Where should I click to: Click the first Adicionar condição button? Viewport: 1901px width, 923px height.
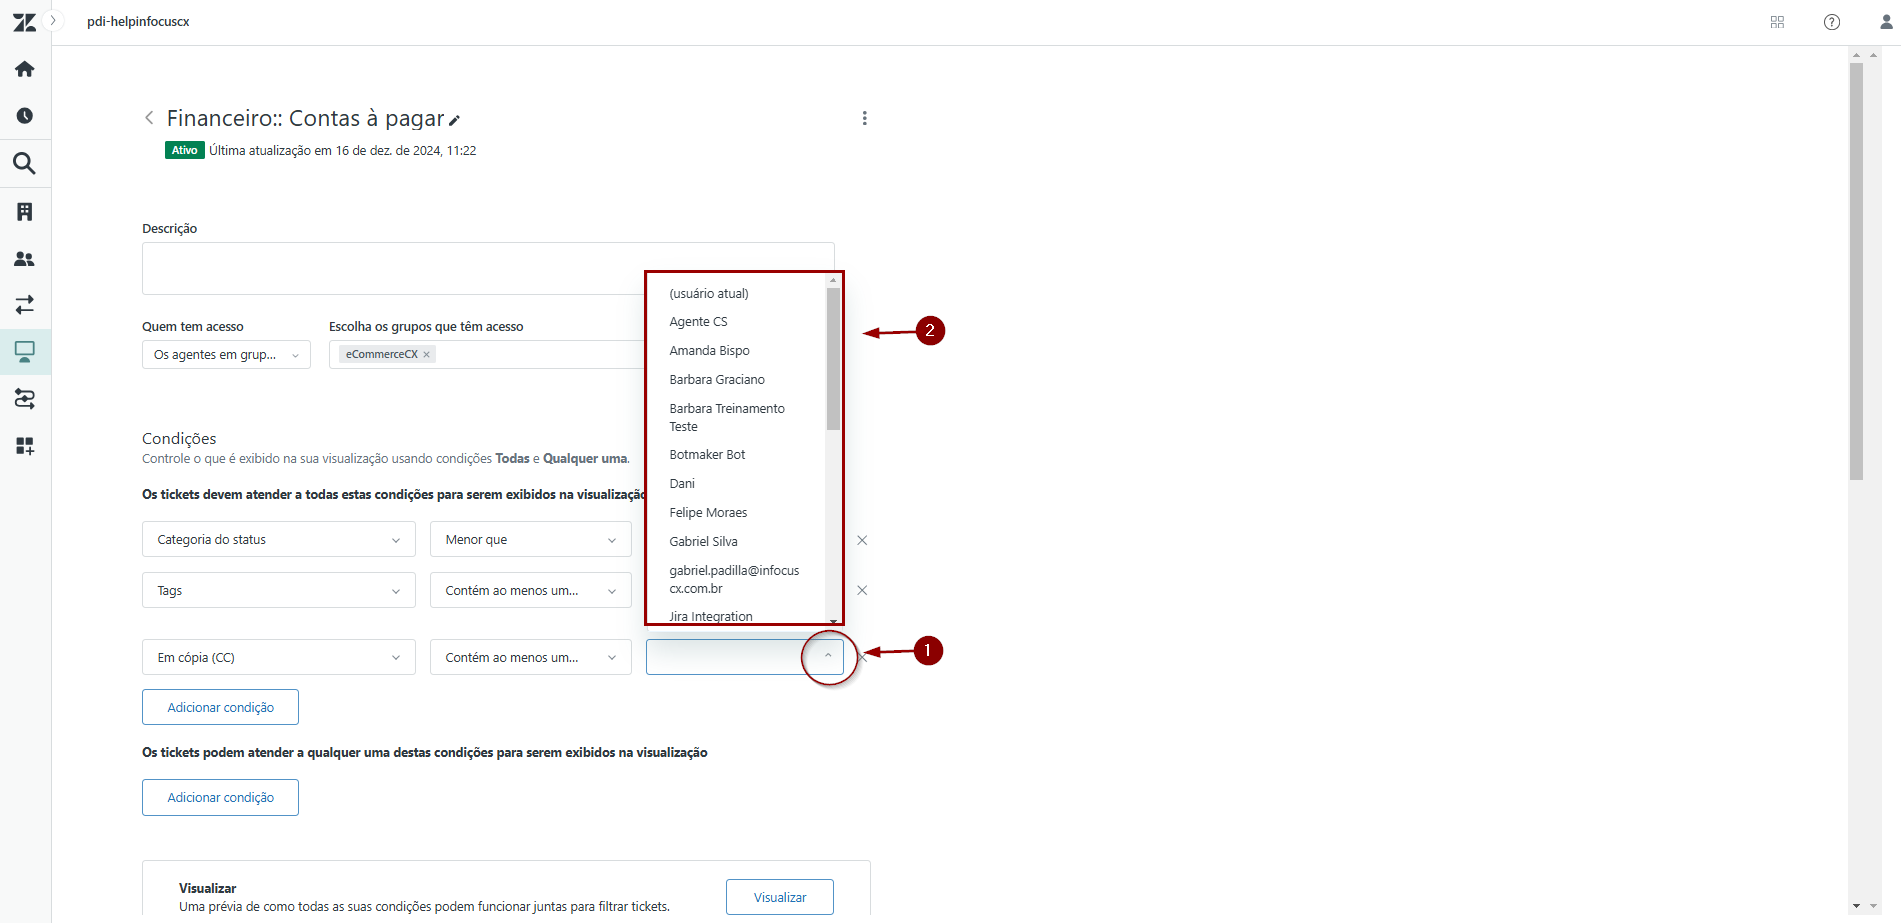click(220, 707)
